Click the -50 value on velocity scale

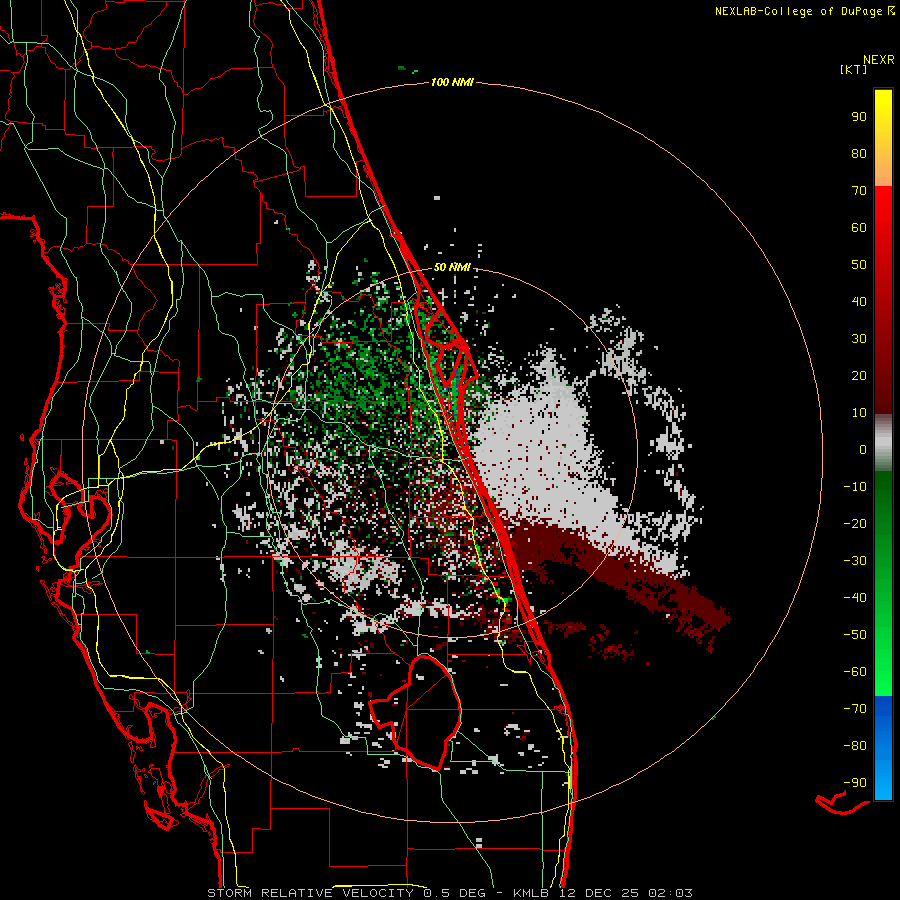click(x=855, y=635)
